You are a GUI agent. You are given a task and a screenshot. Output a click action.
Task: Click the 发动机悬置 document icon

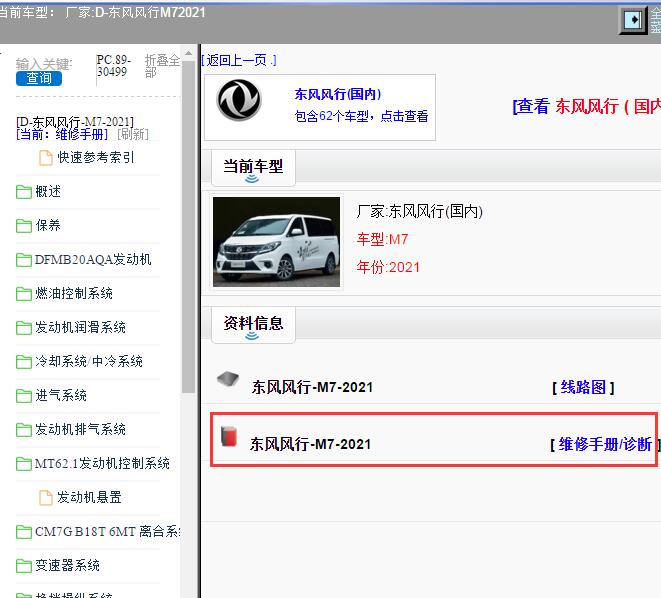[46, 498]
